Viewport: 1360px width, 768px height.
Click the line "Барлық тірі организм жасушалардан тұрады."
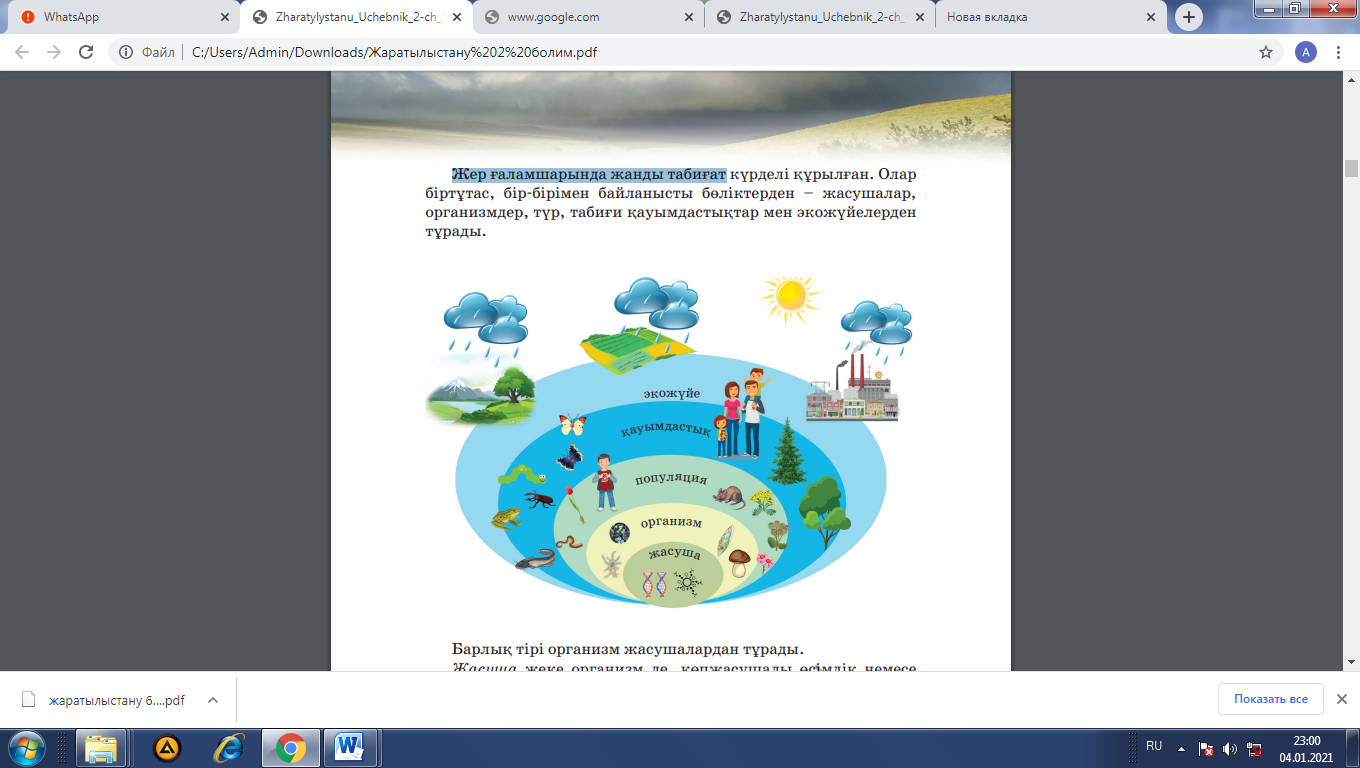628,648
